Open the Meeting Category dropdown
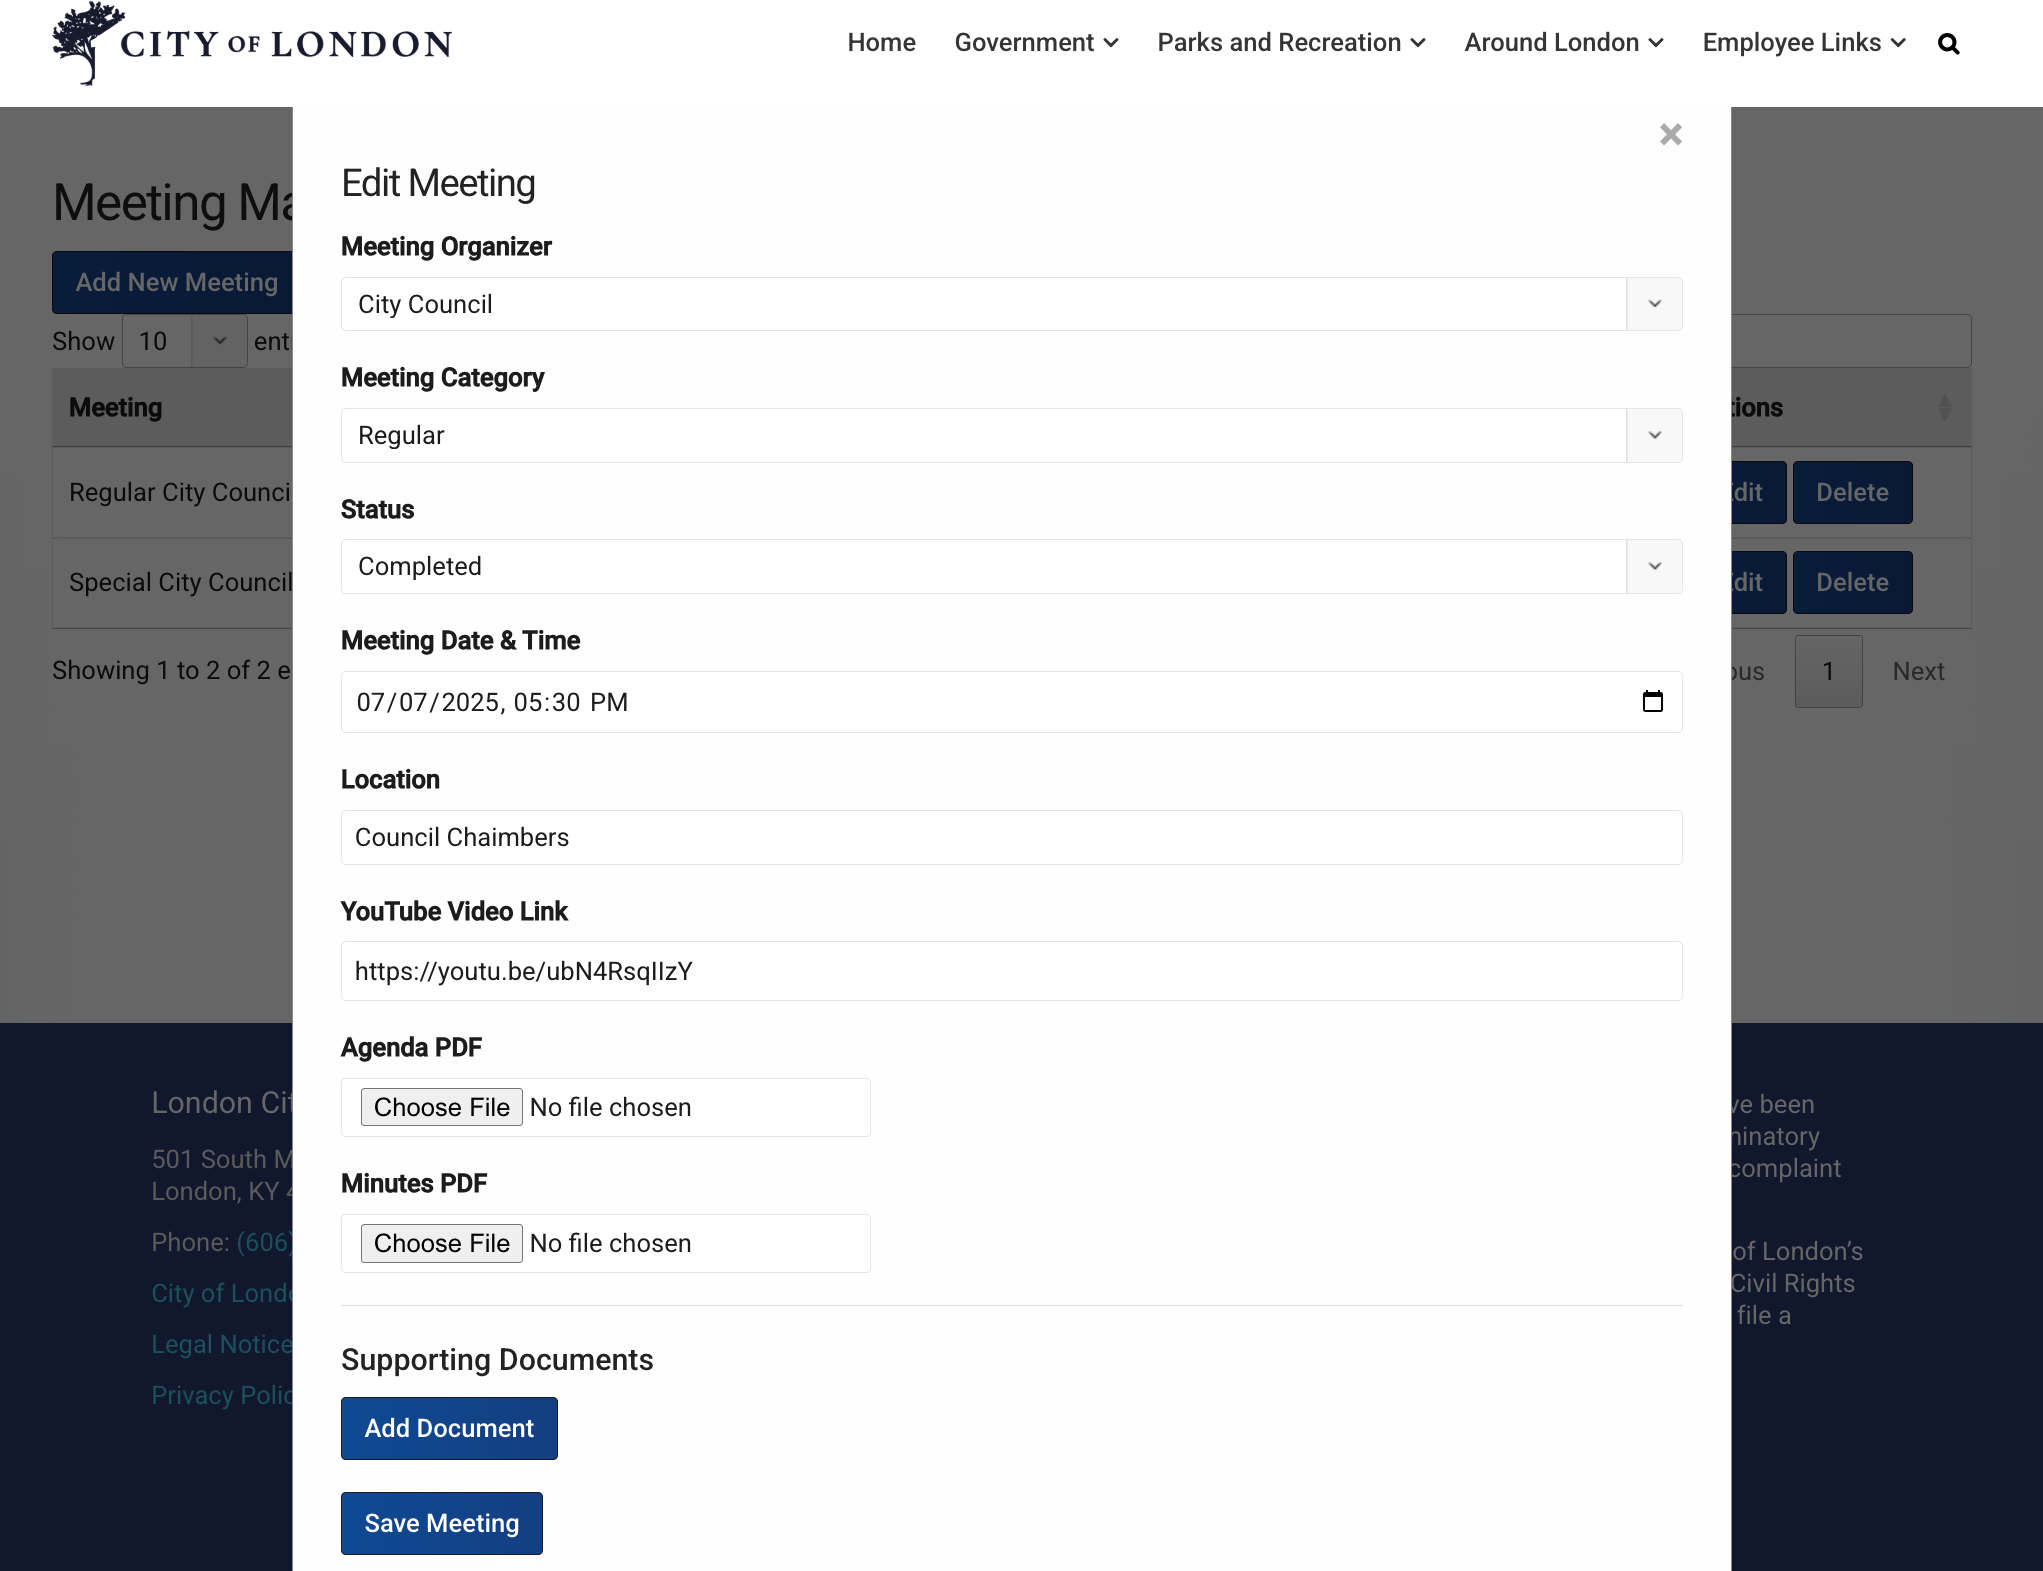Viewport: 2043px width, 1571px height. (1654, 435)
